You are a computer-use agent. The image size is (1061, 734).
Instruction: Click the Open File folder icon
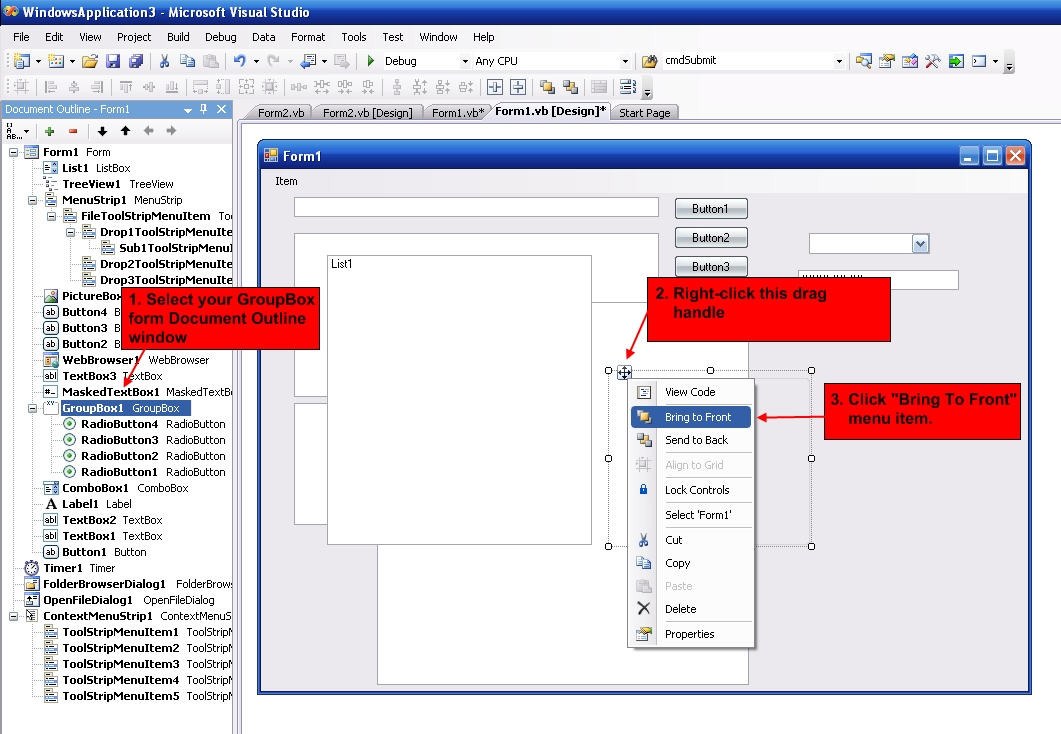point(89,61)
